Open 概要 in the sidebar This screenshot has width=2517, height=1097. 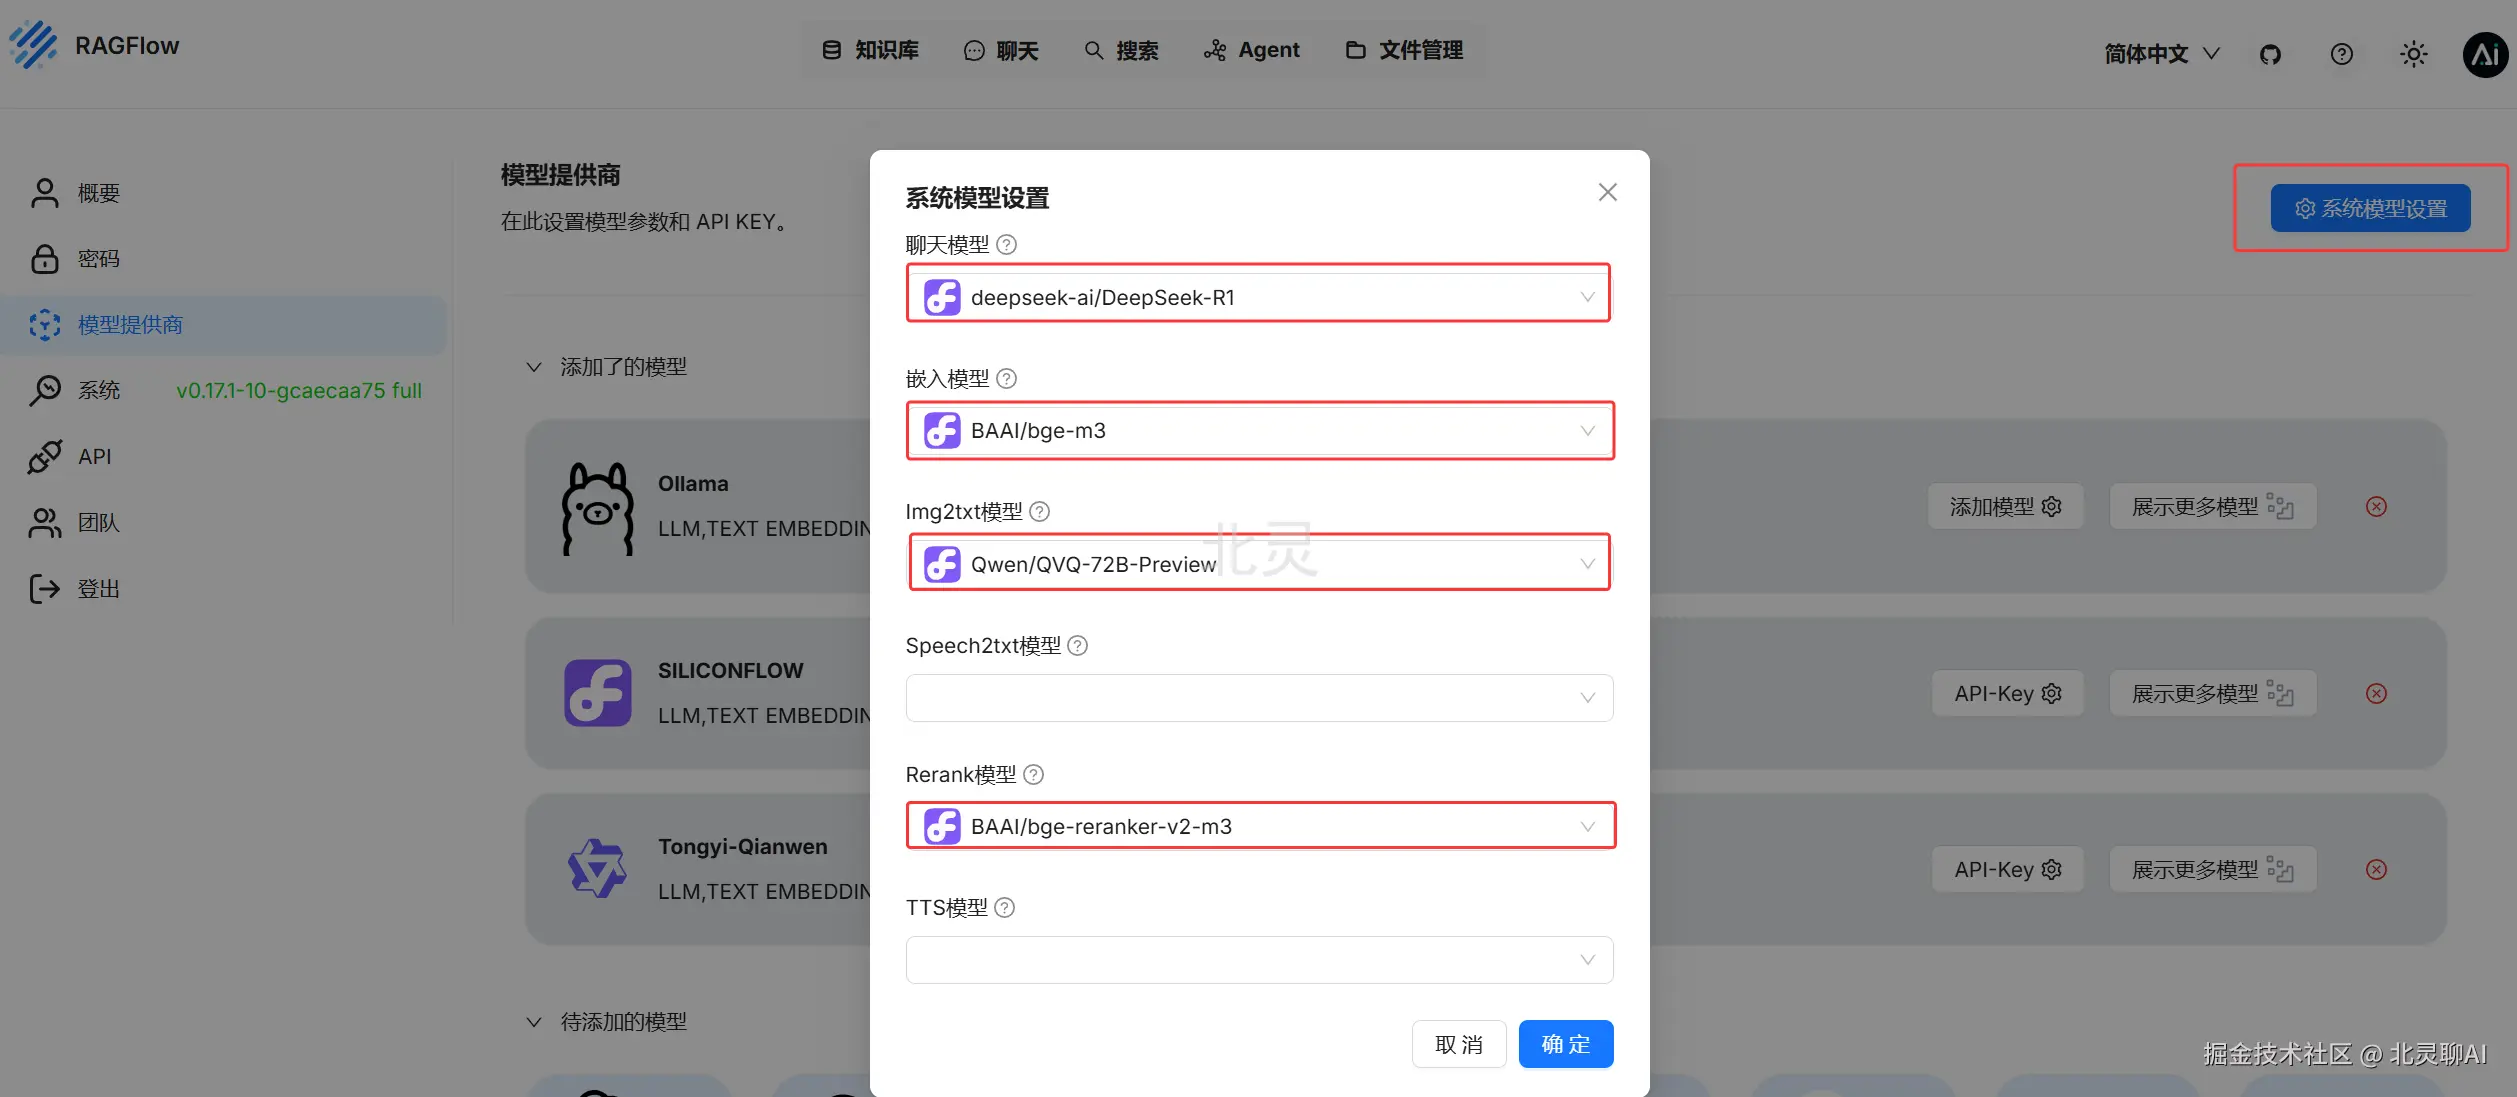click(x=223, y=193)
